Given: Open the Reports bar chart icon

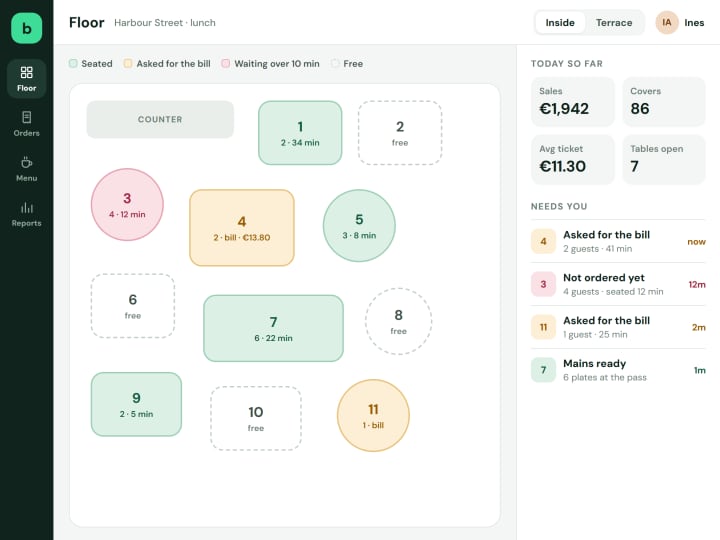Looking at the screenshot, I should 27,208.
